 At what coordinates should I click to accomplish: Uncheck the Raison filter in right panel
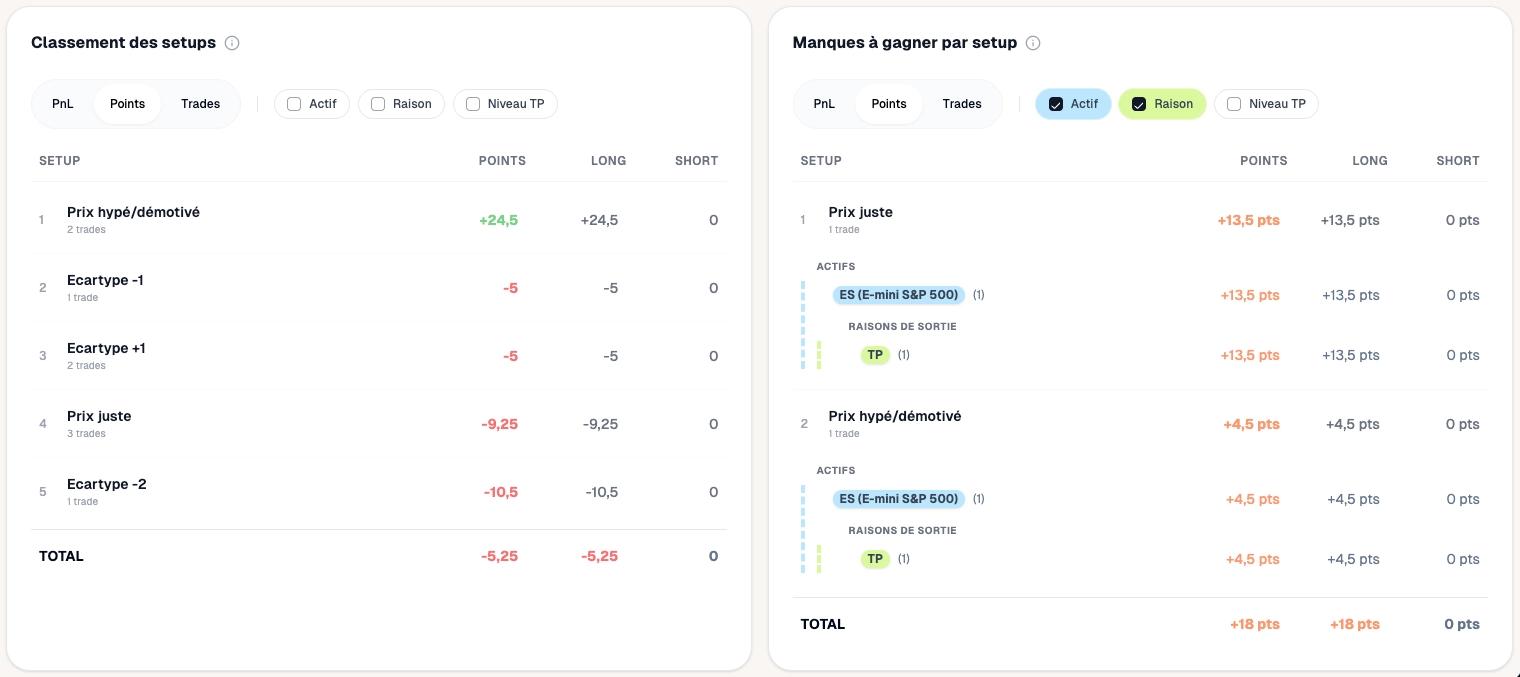tap(1140, 103)
